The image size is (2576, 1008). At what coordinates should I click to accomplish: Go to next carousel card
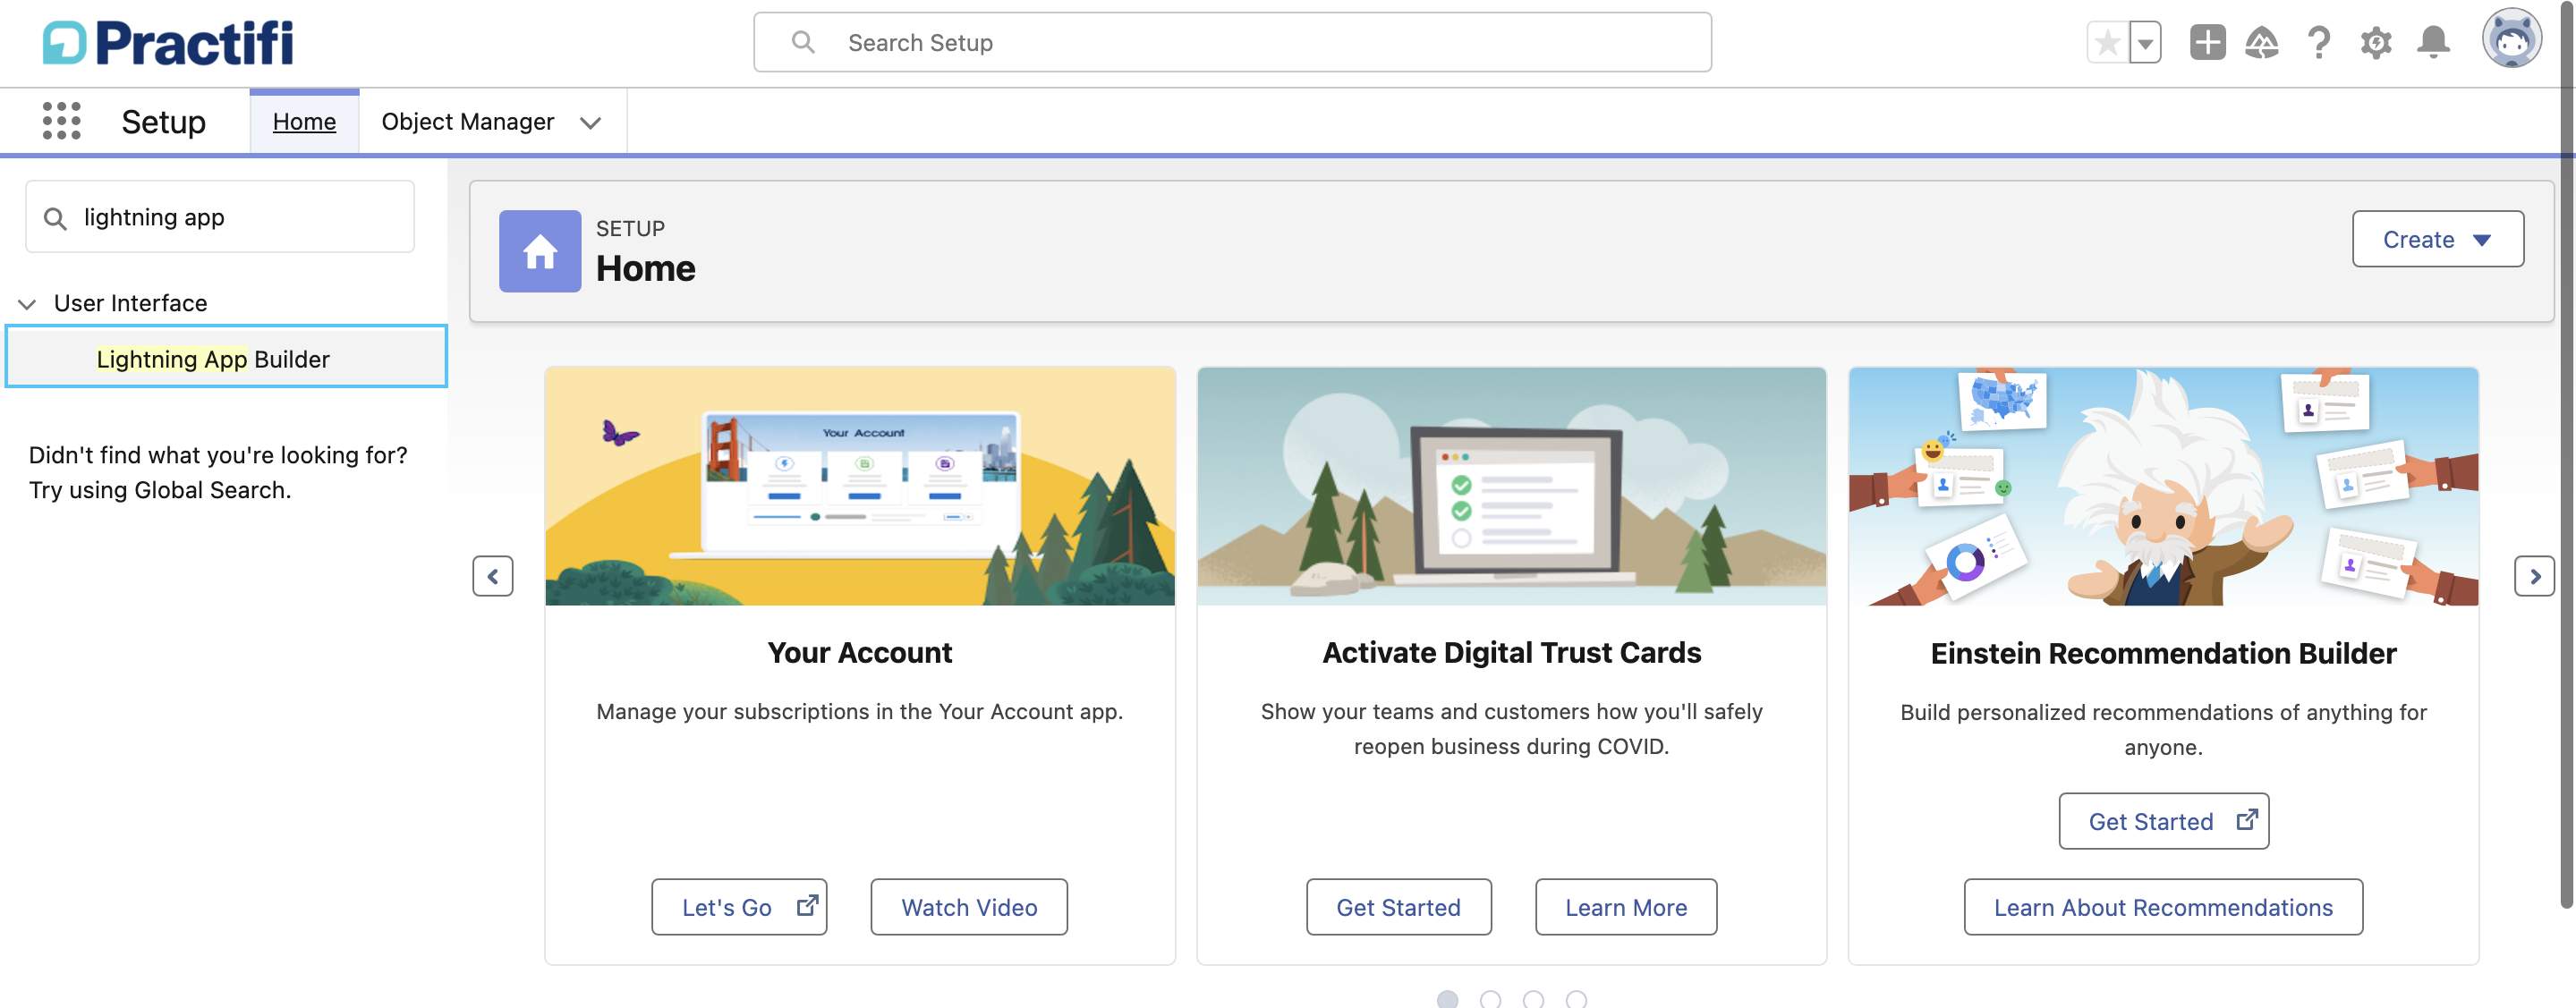(x=2534, y=576)
